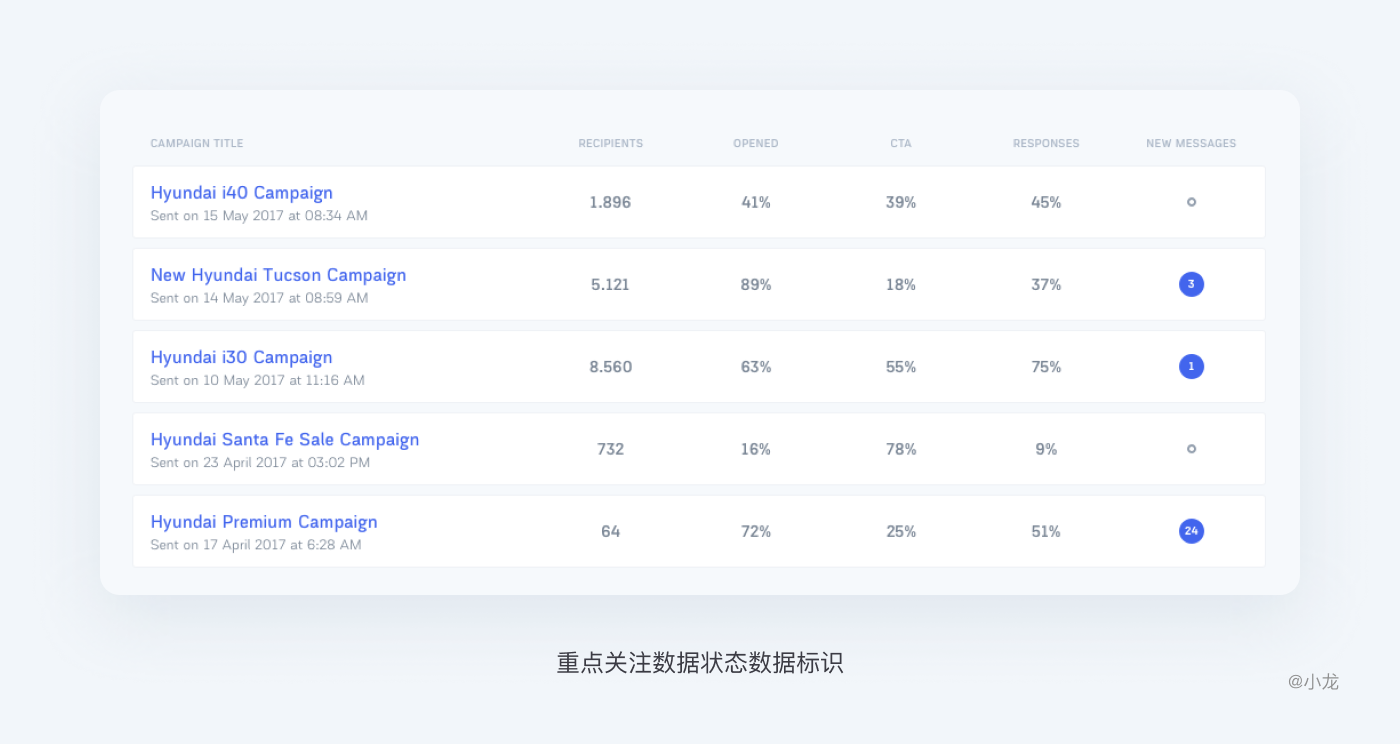The height and width of the screenshot is (744, 1400).
Task: Click empty message indicator for Santa Fe Sale
Action: coord(1191,449)
